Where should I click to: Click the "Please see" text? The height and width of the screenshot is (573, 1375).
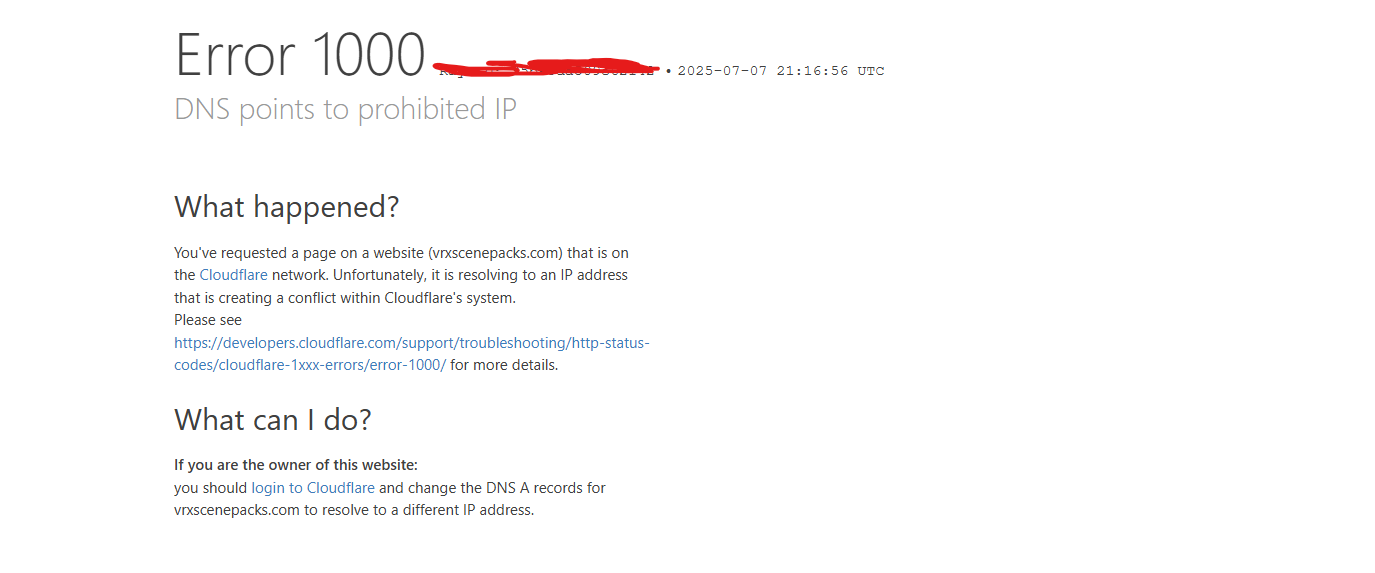pos(207,320)
